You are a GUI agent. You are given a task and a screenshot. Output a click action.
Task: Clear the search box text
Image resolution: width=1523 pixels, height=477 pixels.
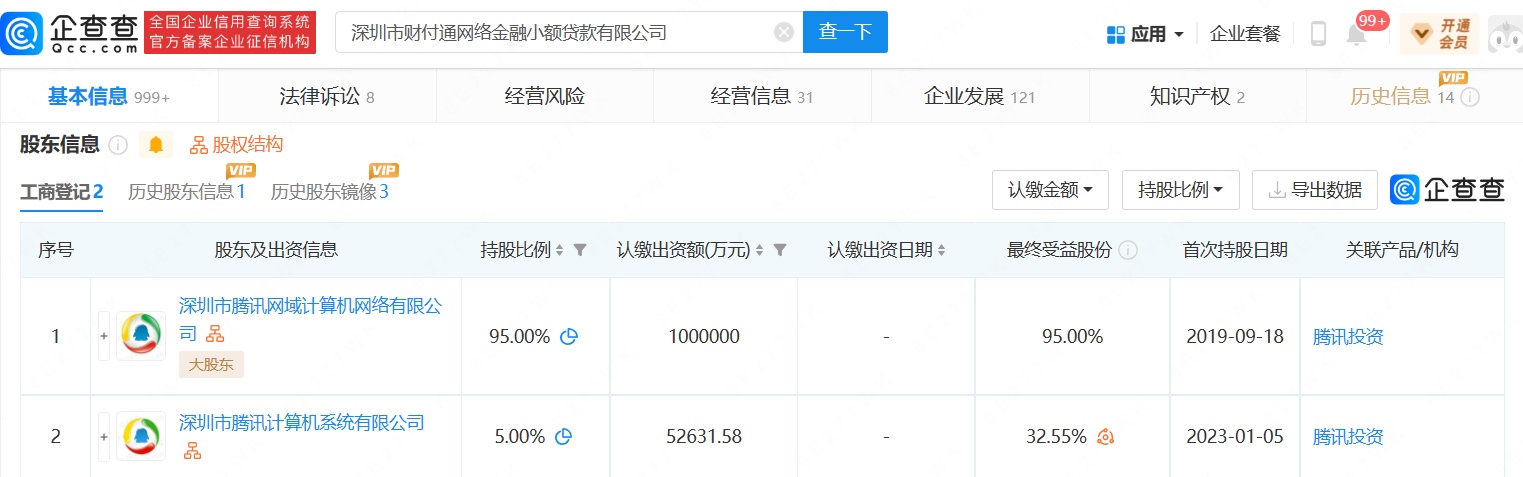tap(784, 32)
